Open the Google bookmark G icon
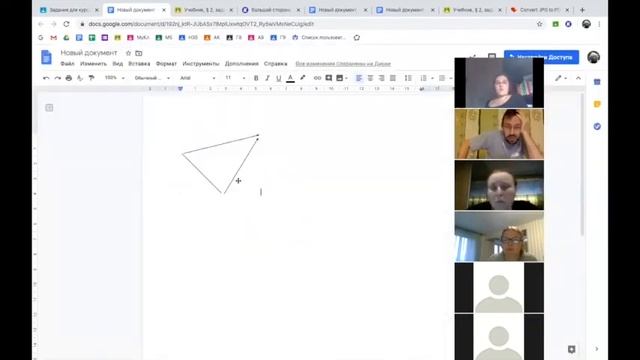Screen dimensions: 640x360 (x=40, y=38)
